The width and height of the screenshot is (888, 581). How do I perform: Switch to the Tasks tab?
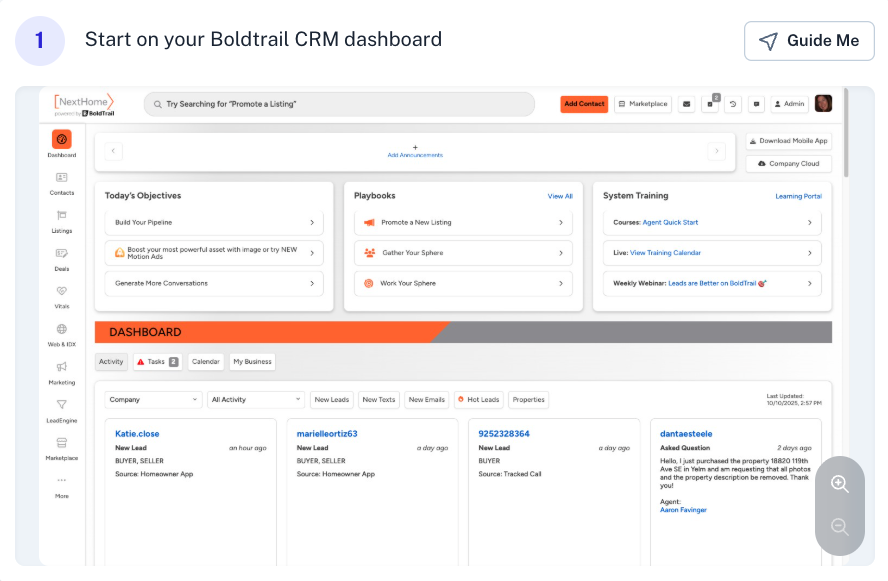[157, 362]
